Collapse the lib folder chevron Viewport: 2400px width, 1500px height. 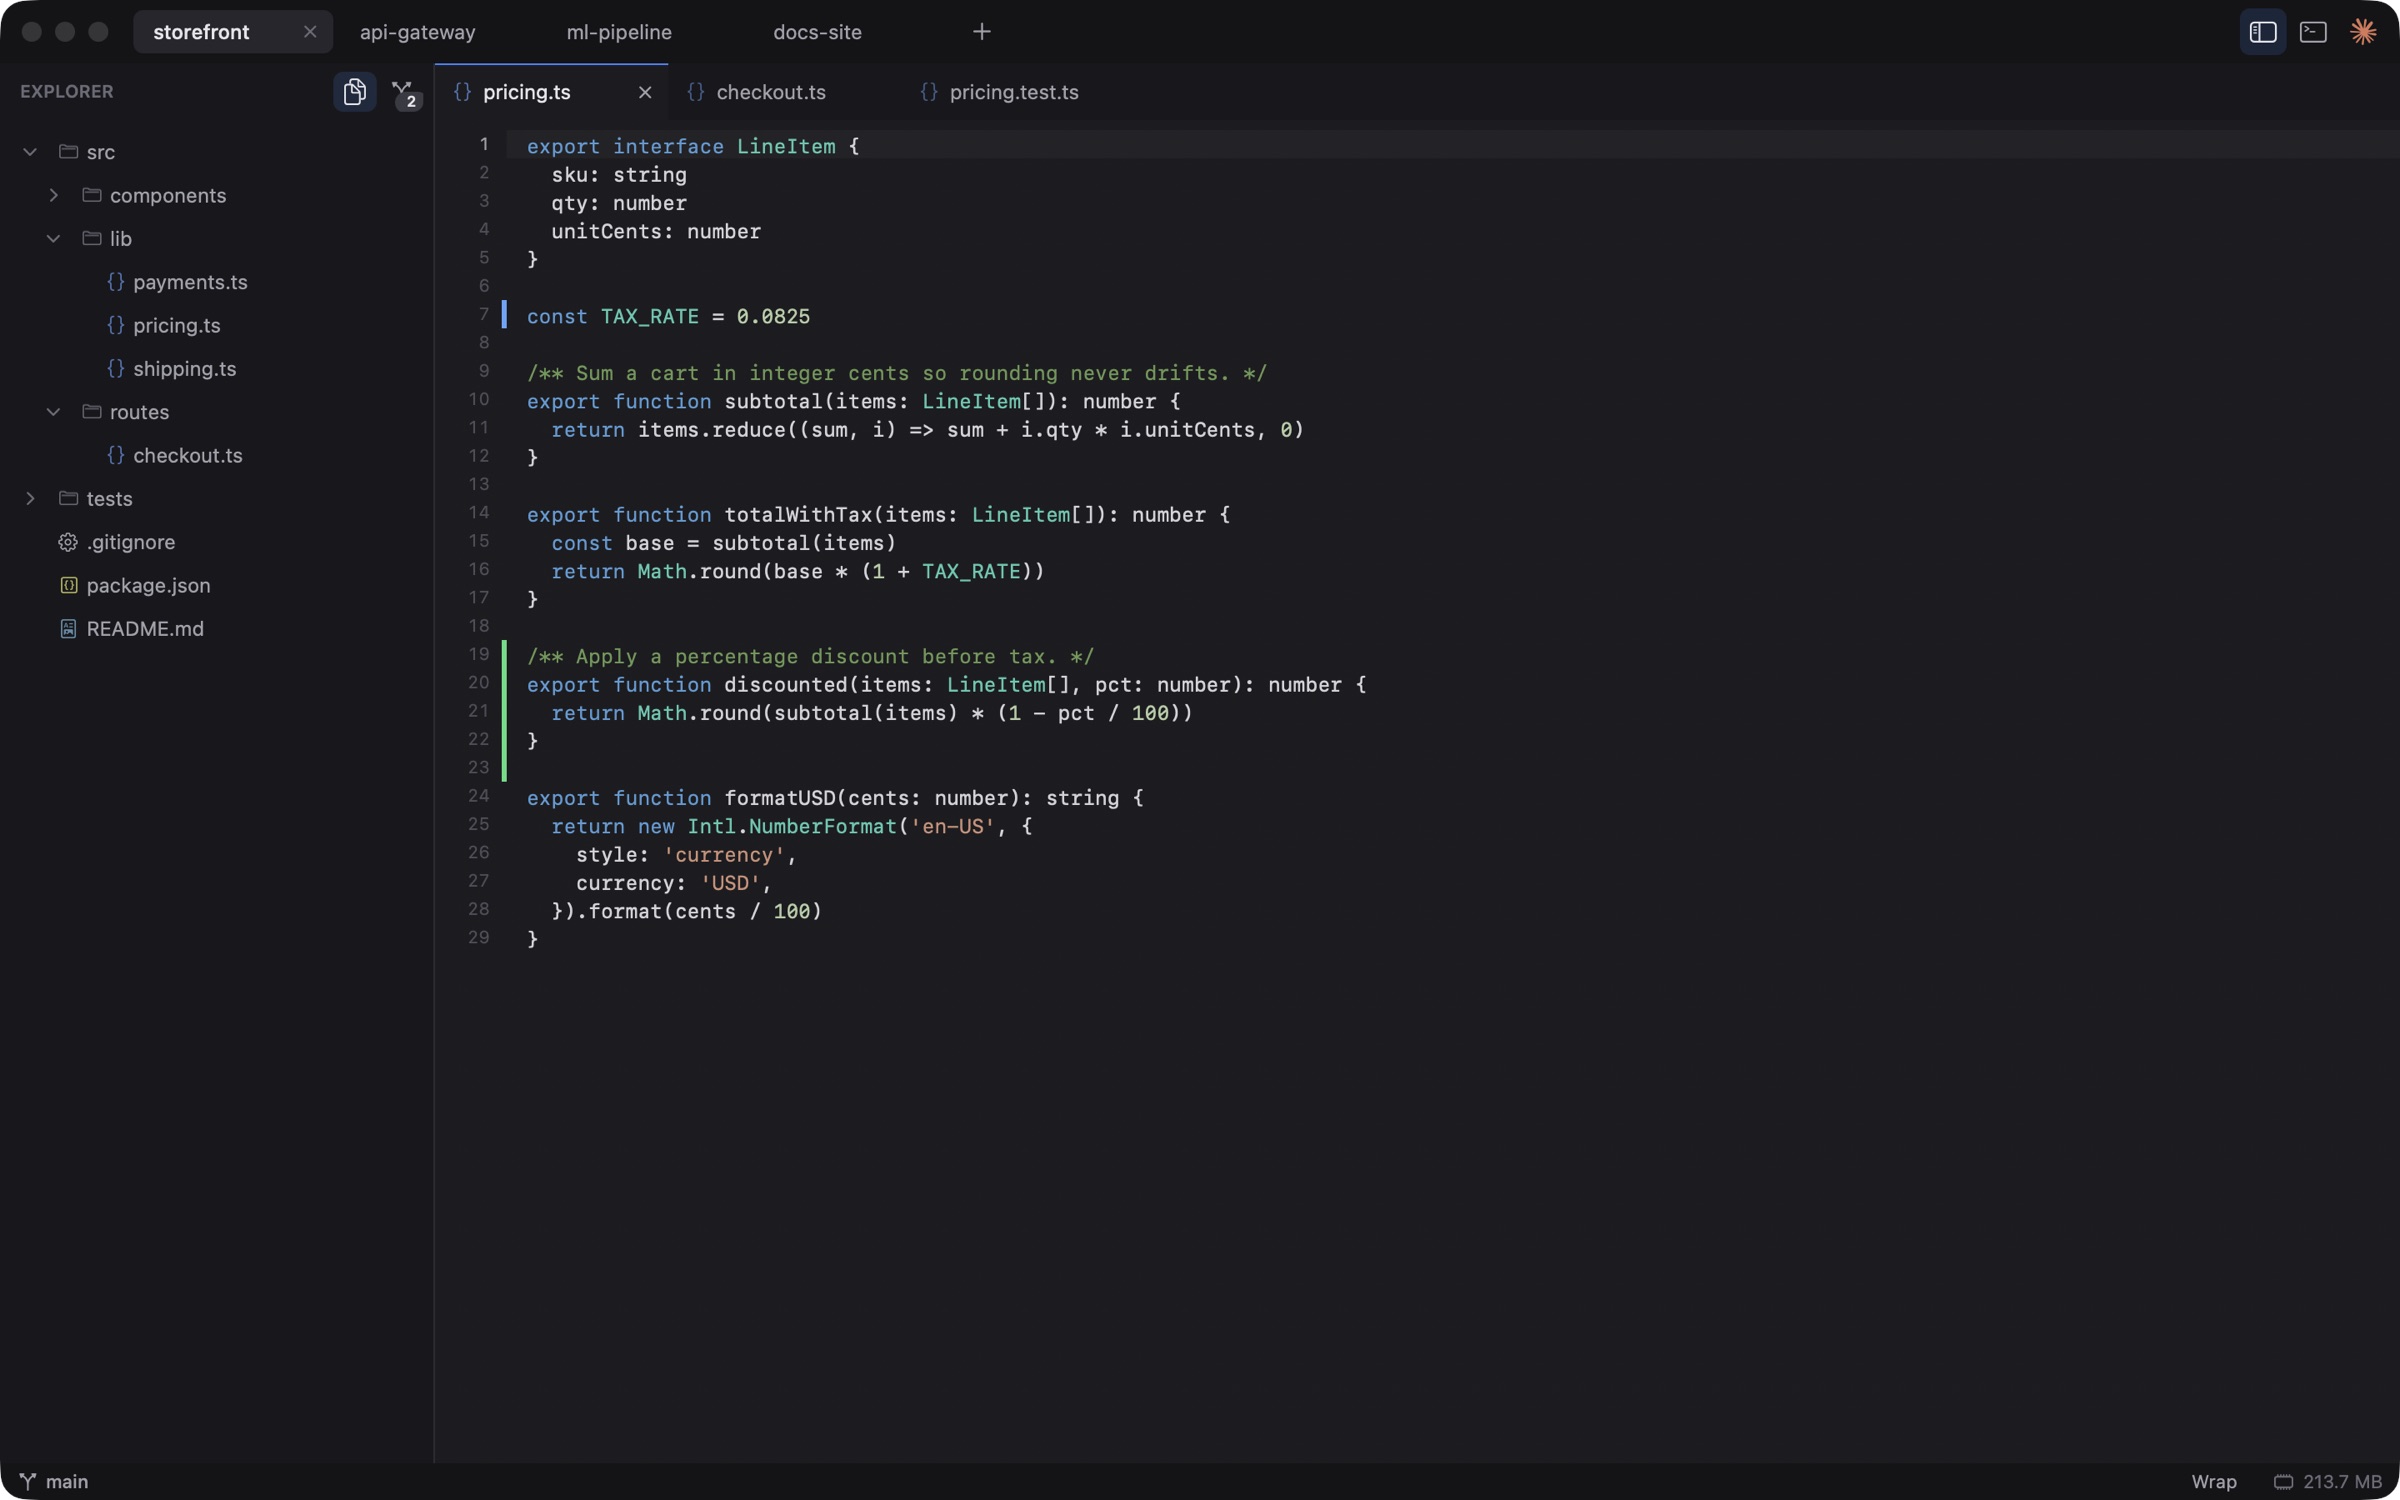pyautogui.click(x=53, y=238)
